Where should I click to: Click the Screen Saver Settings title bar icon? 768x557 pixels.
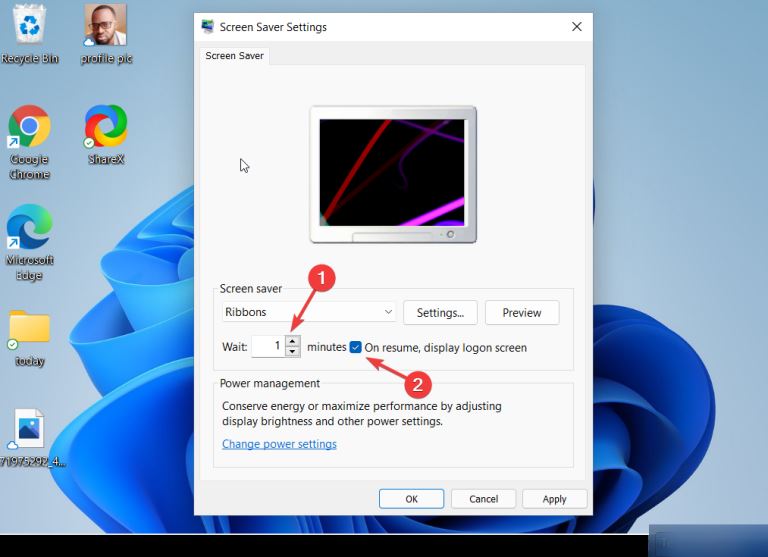(x=208, y=26)
